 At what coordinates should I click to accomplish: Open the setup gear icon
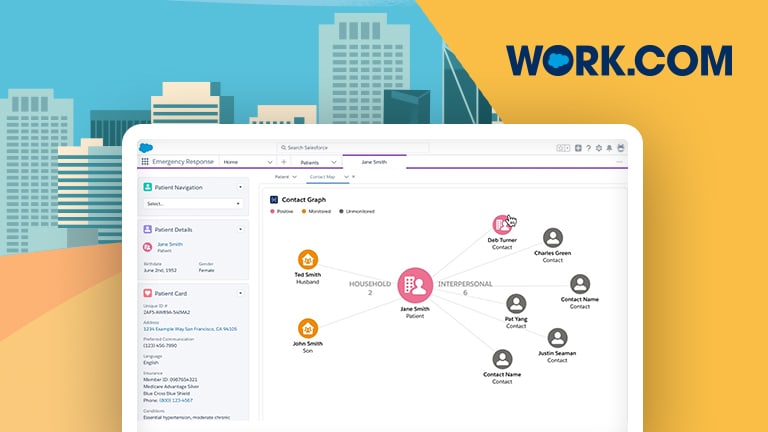point(598,148)
